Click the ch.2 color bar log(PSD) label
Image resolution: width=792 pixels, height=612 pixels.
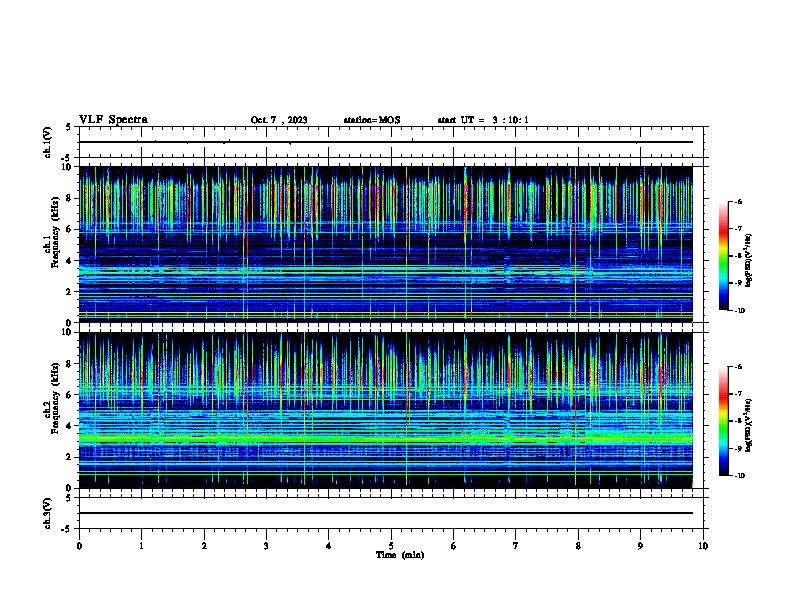click(749, 425)
